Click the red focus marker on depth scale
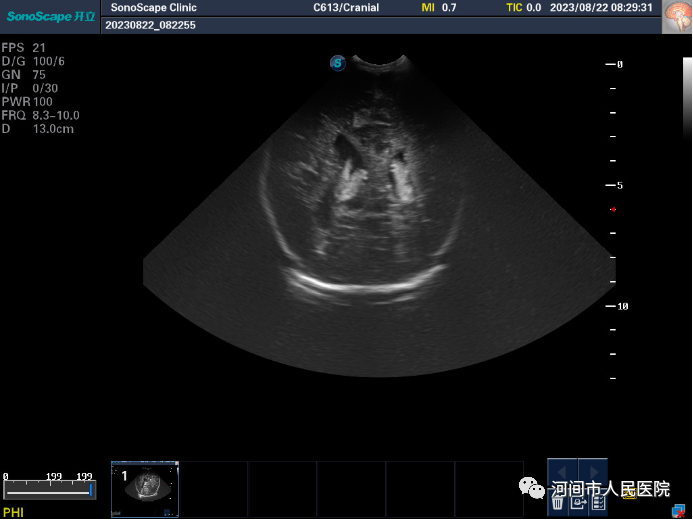The height and width of the screenshot is (520, 693). [613, 209]
